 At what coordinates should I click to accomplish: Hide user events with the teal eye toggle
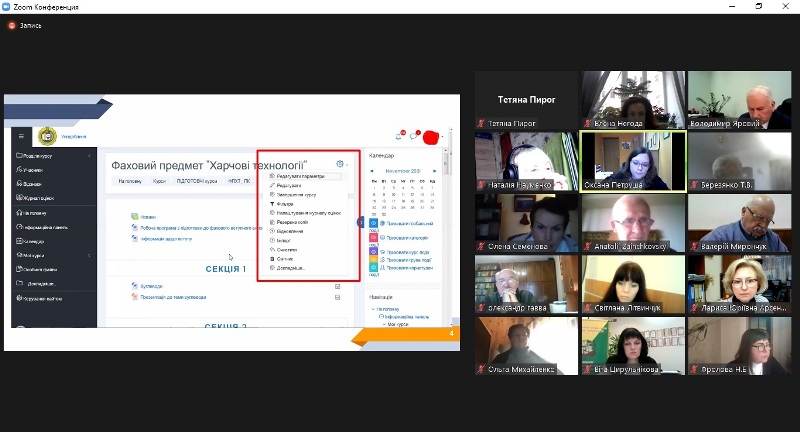[x=373, y=267]
